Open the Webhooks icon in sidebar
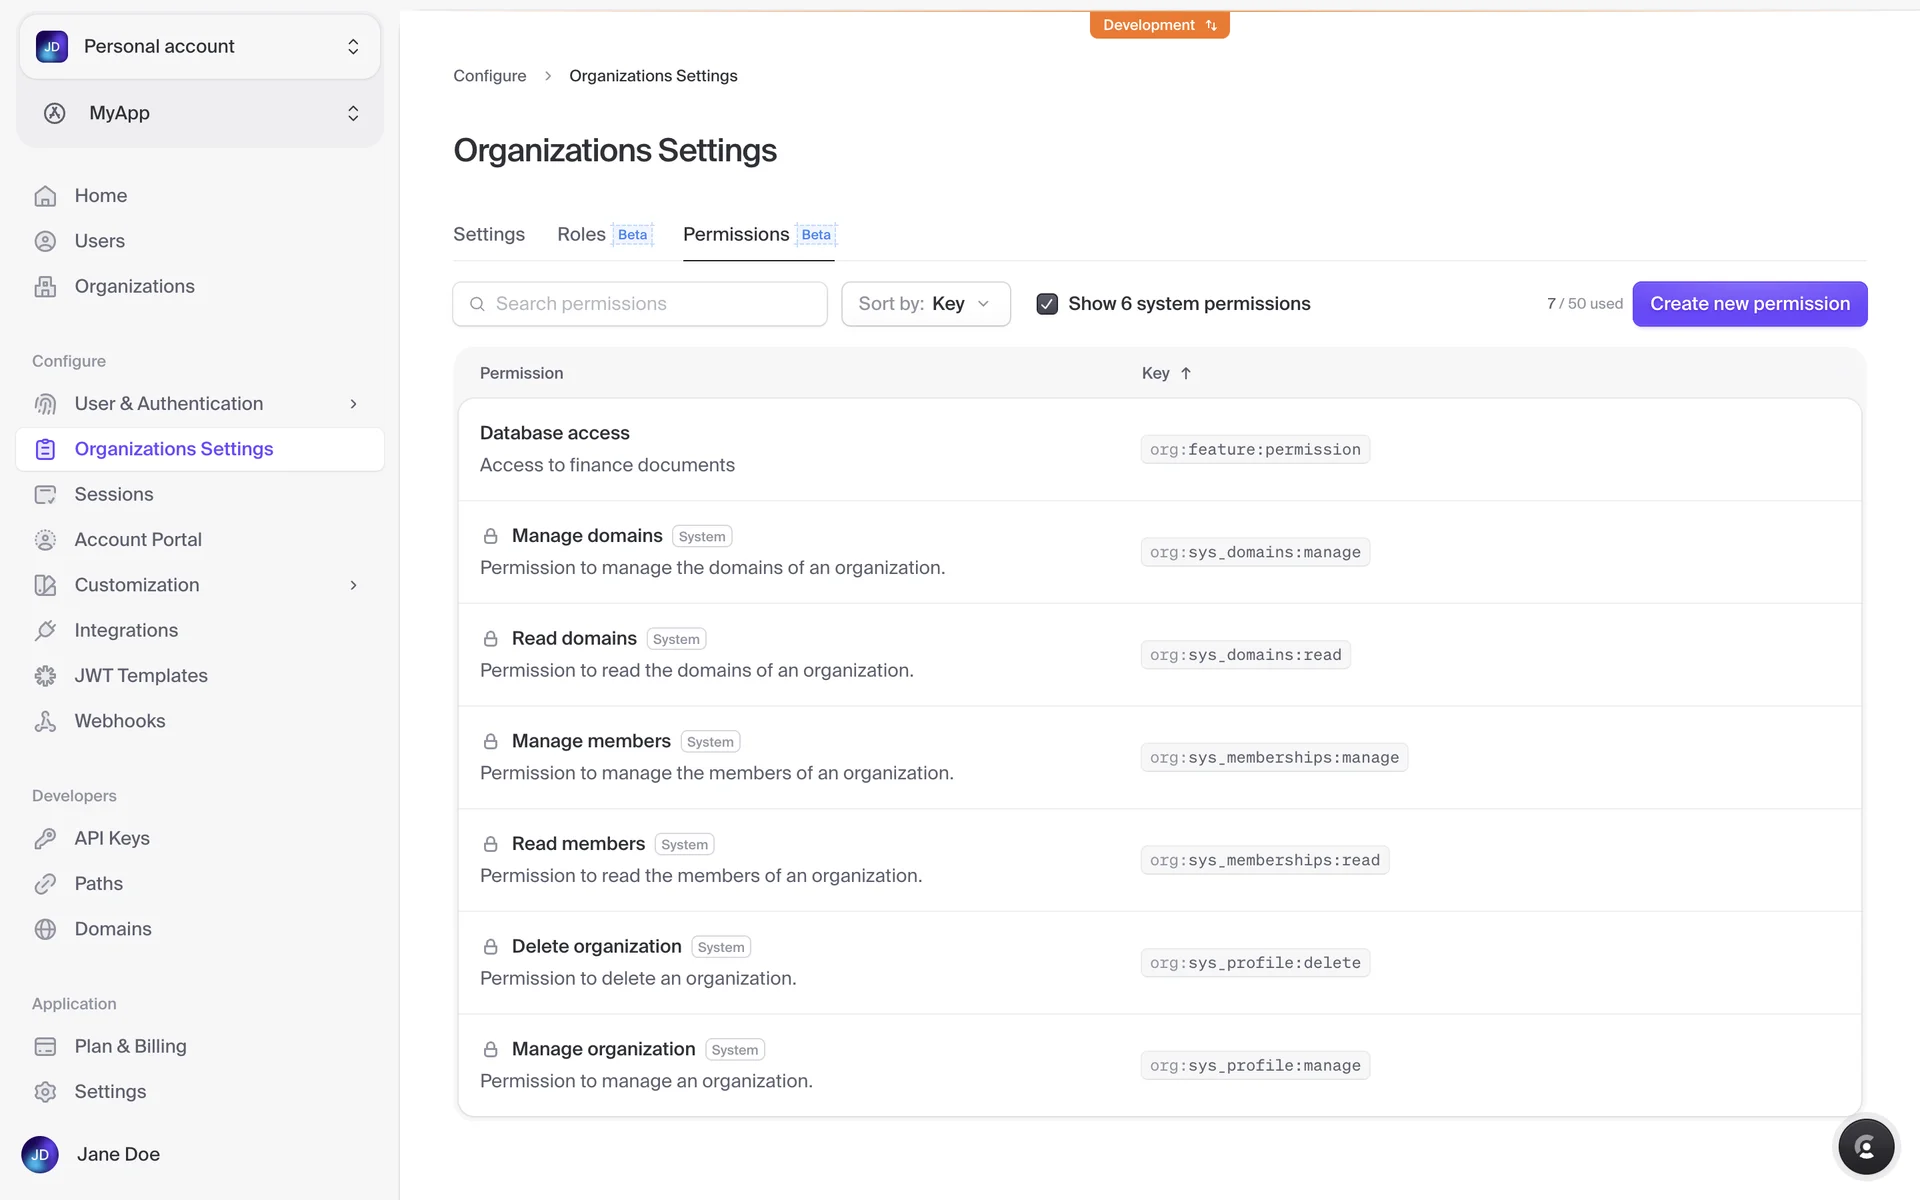1920x1200 pixels. tap(45, 721)
